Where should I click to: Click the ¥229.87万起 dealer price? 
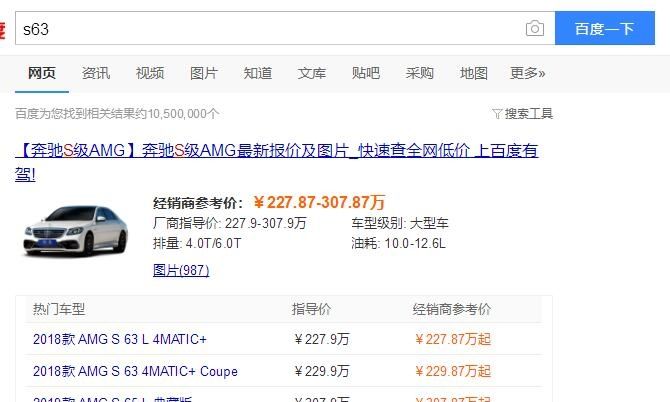453,371
